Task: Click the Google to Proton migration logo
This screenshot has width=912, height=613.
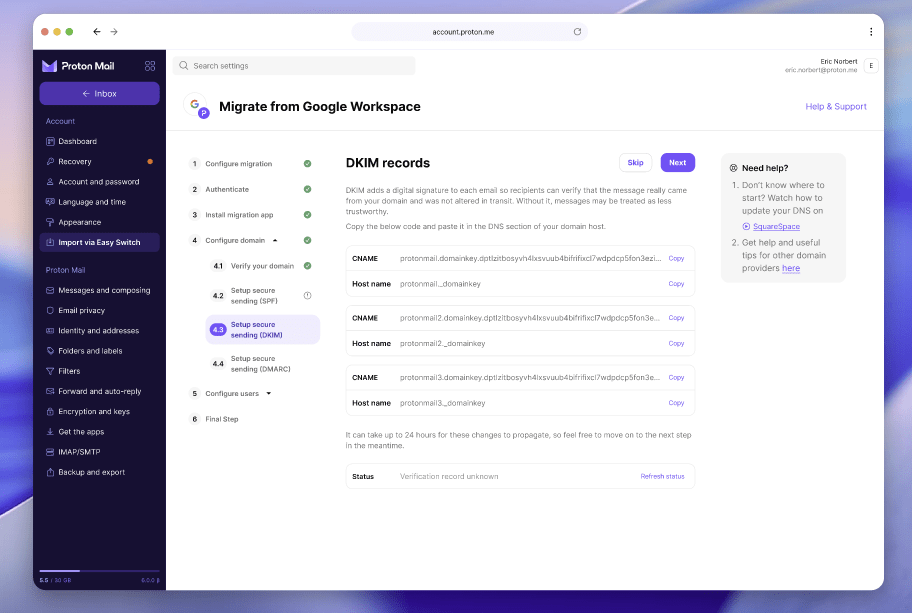Action: click(197, 106)
